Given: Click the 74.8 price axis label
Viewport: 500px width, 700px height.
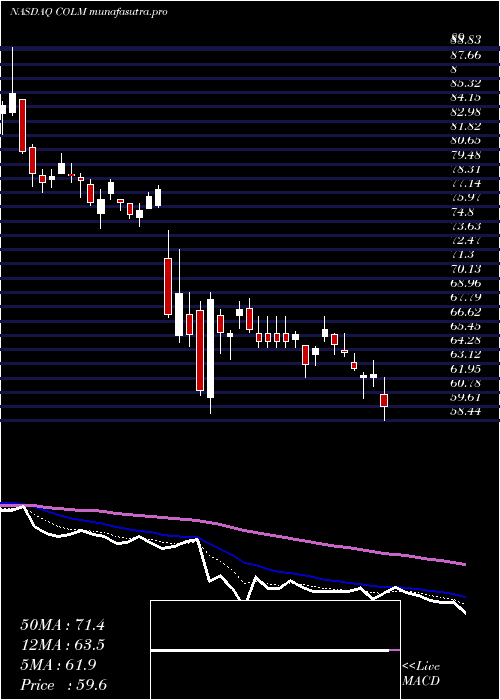Looking at the screenshot, I should (462, 212).
